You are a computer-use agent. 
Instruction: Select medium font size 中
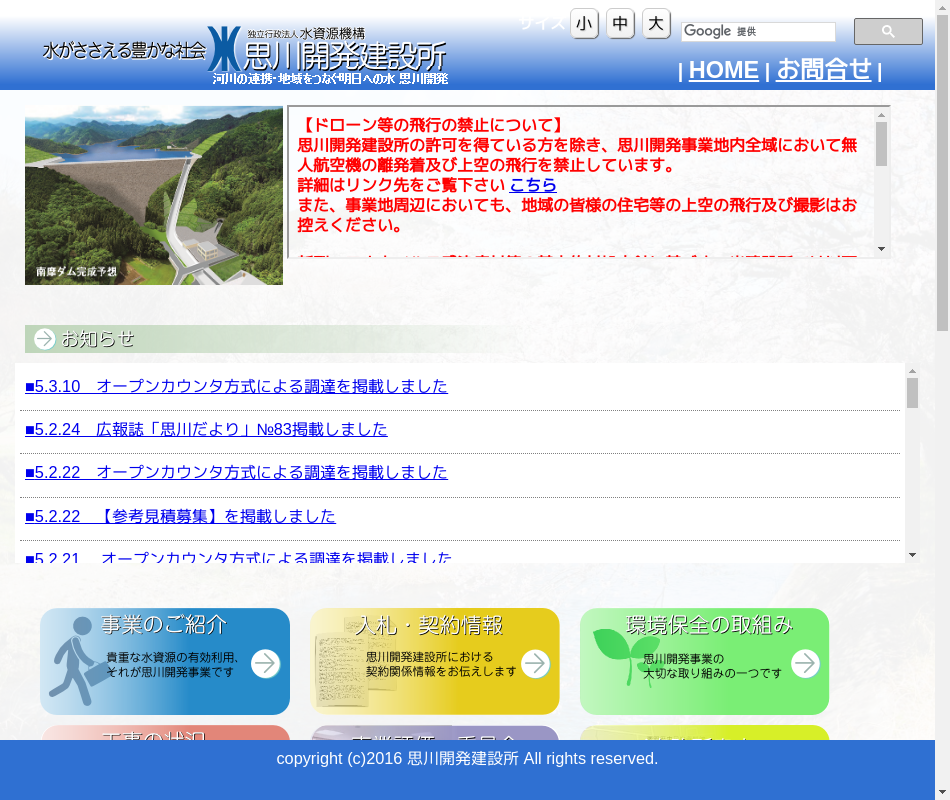(x=620, y=24)
